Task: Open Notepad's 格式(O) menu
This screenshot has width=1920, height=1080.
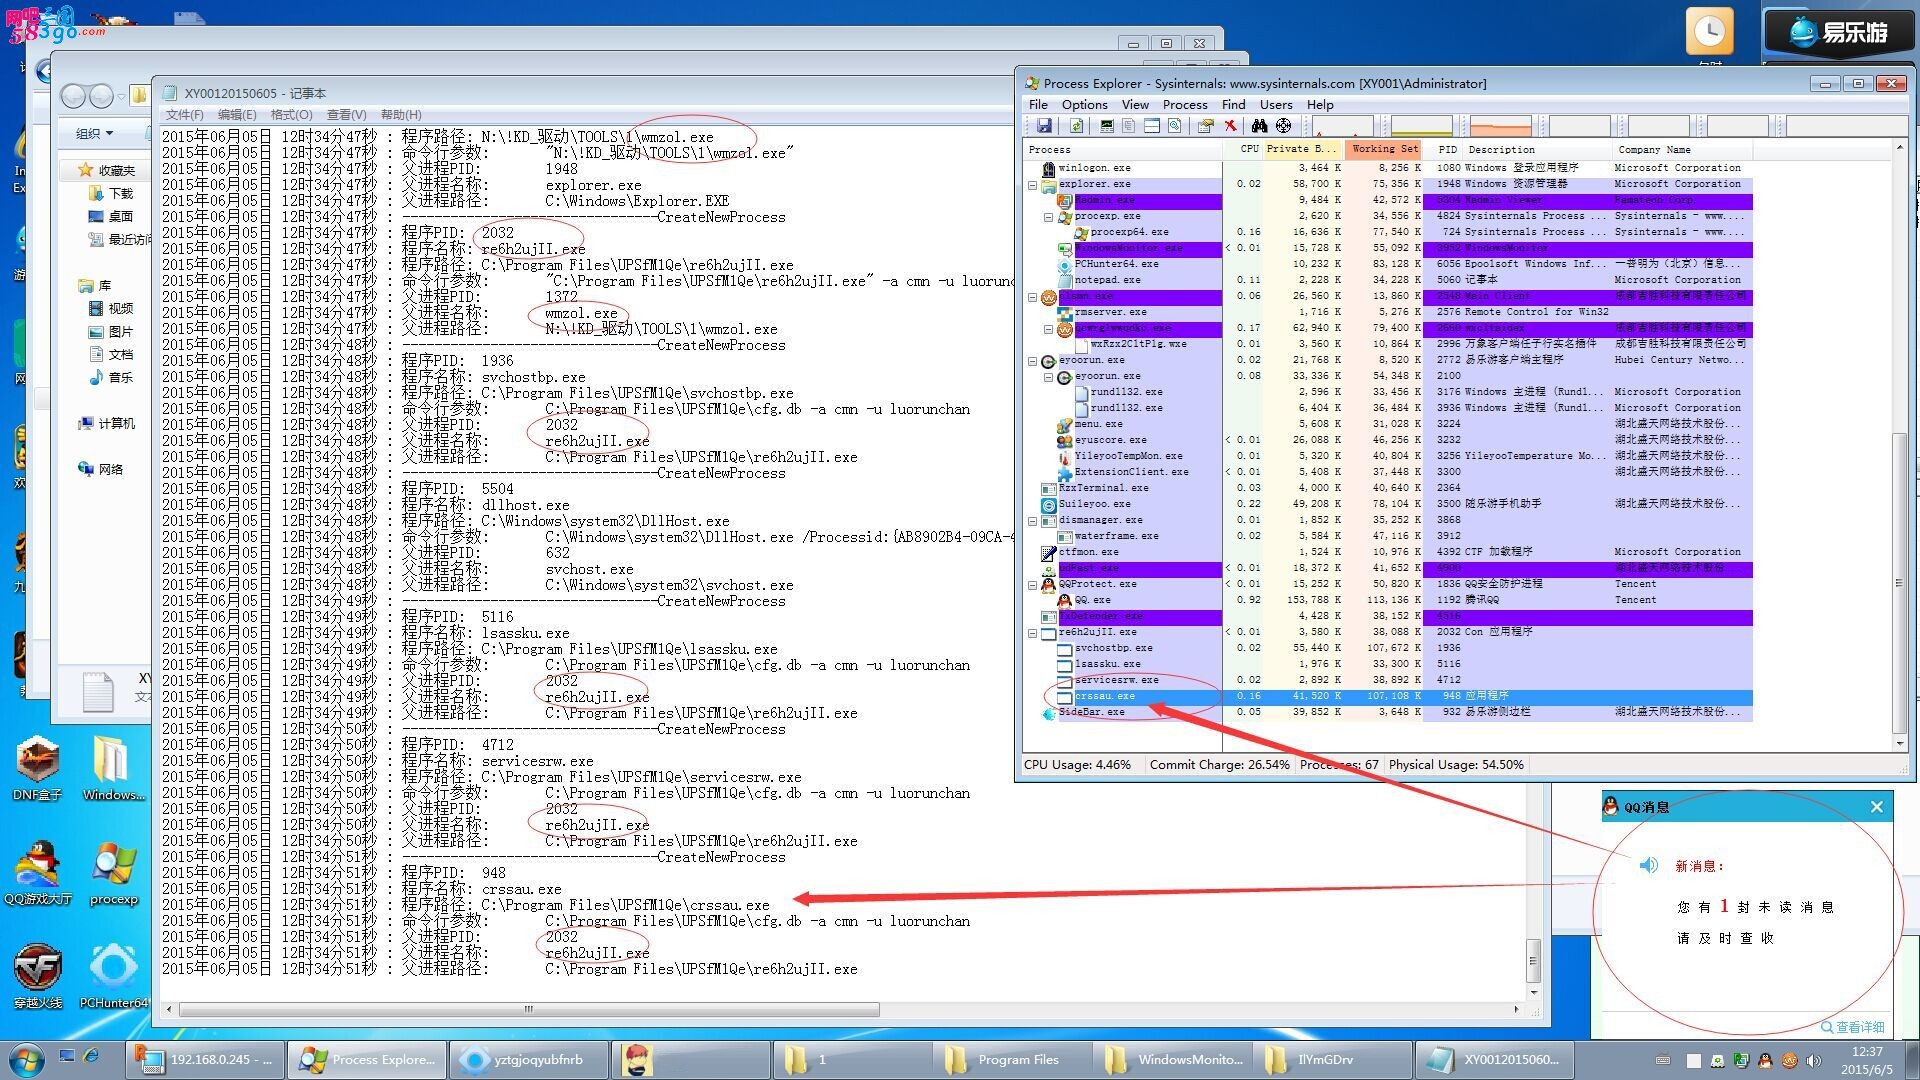Action: pos(291,114)
